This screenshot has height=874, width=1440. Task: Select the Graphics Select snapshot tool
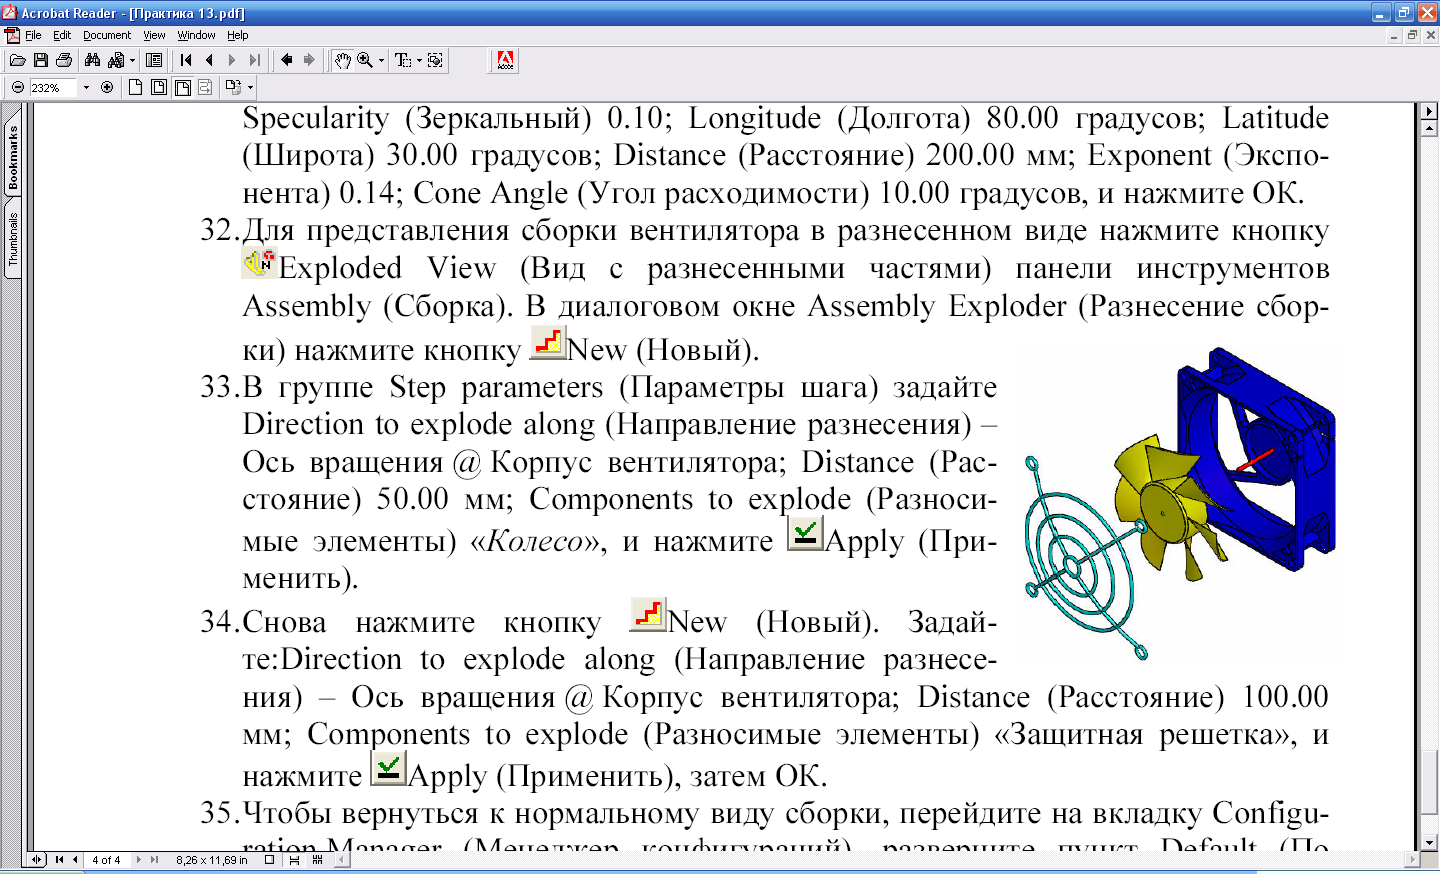tap(435, 61)
